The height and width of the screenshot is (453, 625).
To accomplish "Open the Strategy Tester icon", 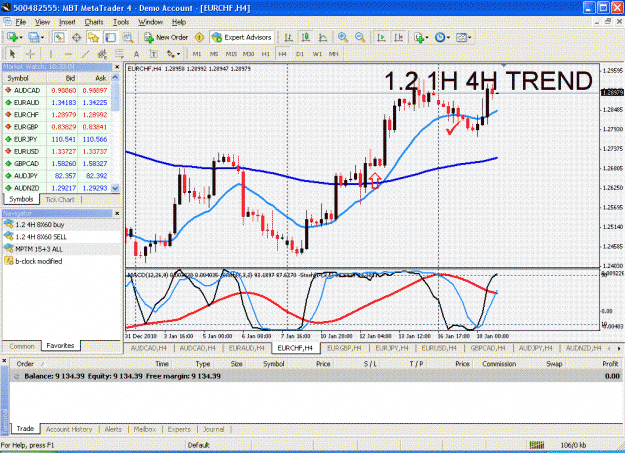I will (x=128, y=37).
